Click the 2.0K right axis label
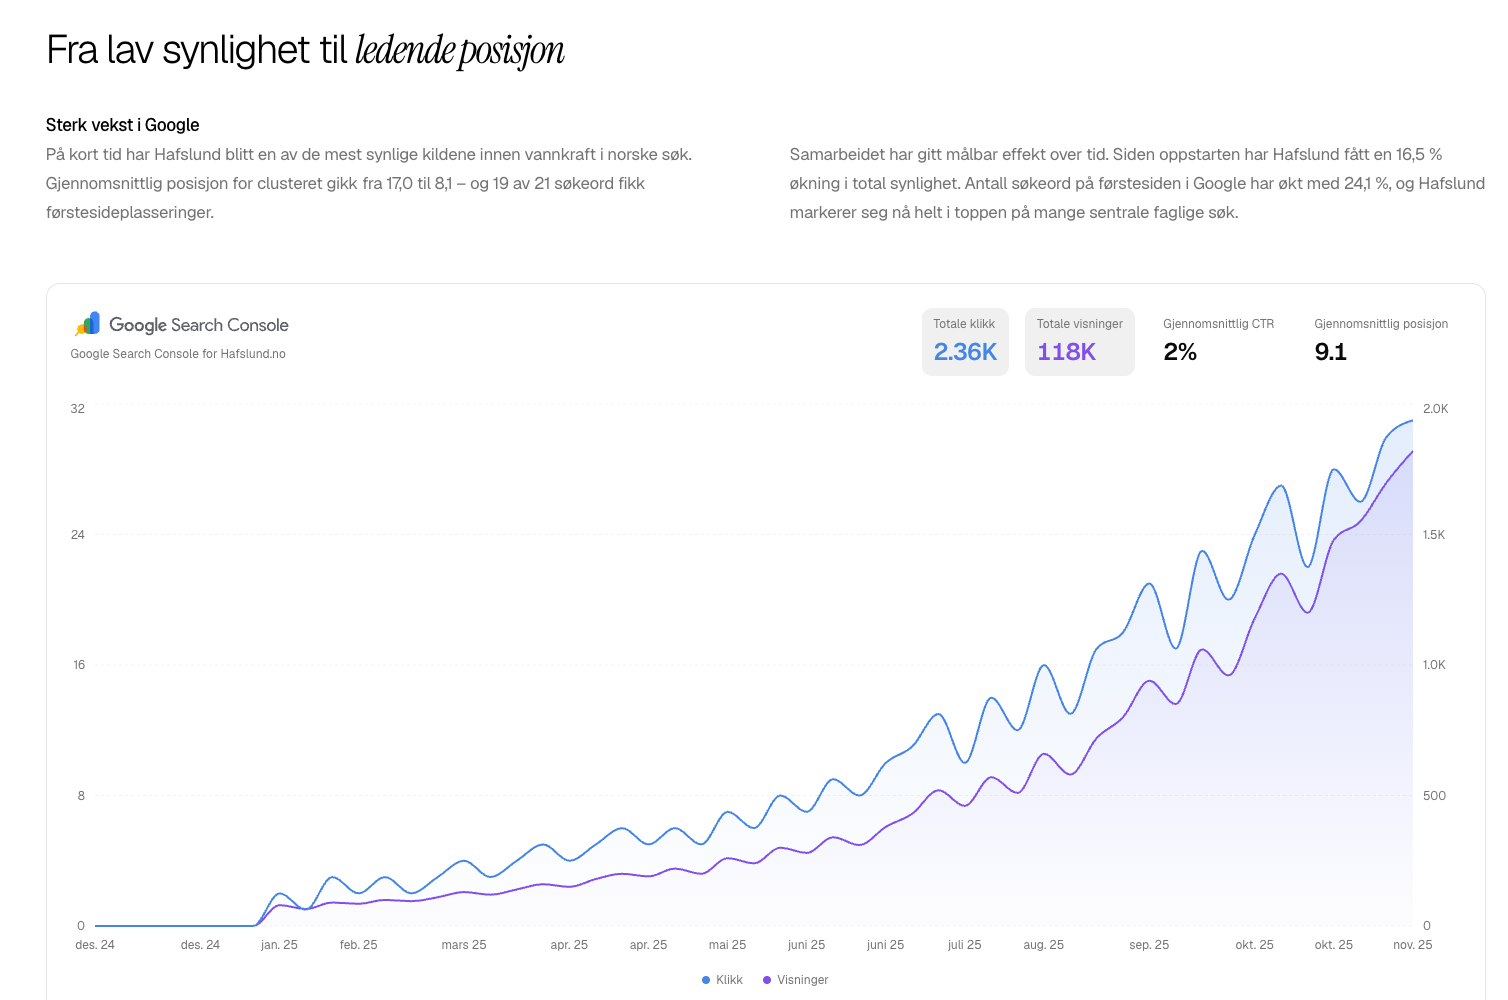The height and width of the screenshot is (1000, 1508). tap(1435, 409)
